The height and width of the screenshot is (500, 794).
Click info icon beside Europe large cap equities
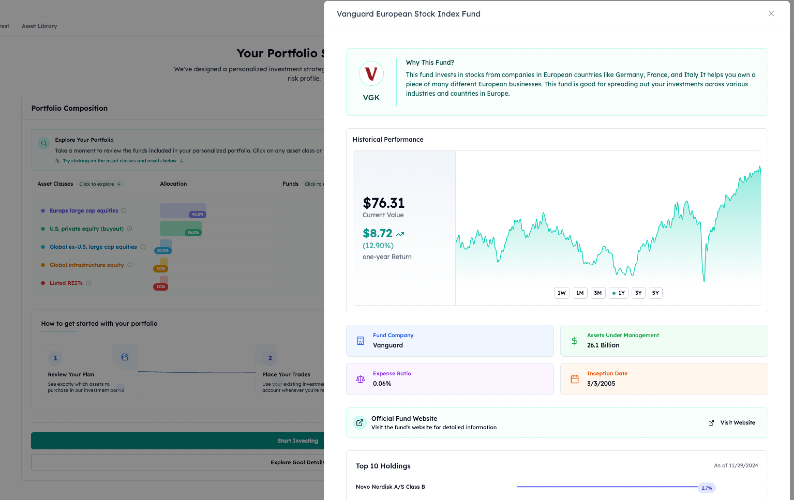[x=124, y=211]
